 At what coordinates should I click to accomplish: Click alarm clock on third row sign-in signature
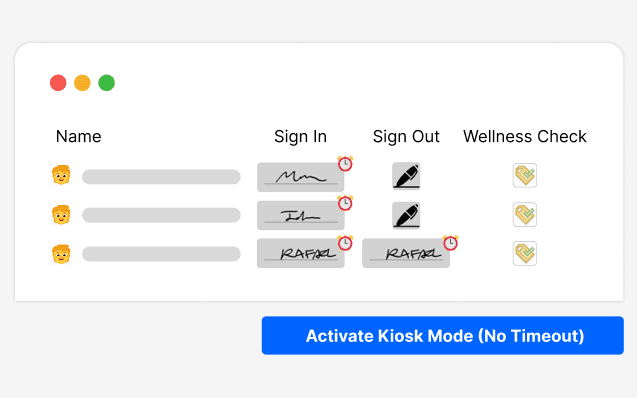(x=345, y=243)
